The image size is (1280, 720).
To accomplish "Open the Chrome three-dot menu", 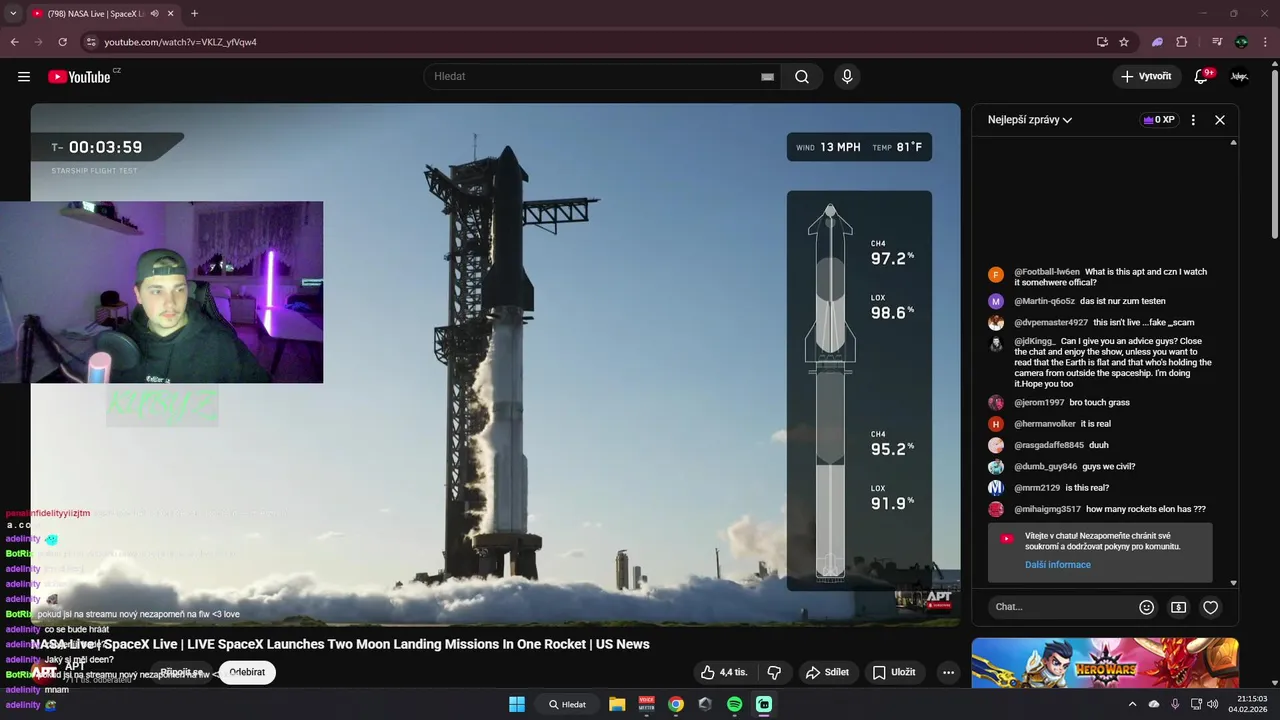I will 1266,42.
